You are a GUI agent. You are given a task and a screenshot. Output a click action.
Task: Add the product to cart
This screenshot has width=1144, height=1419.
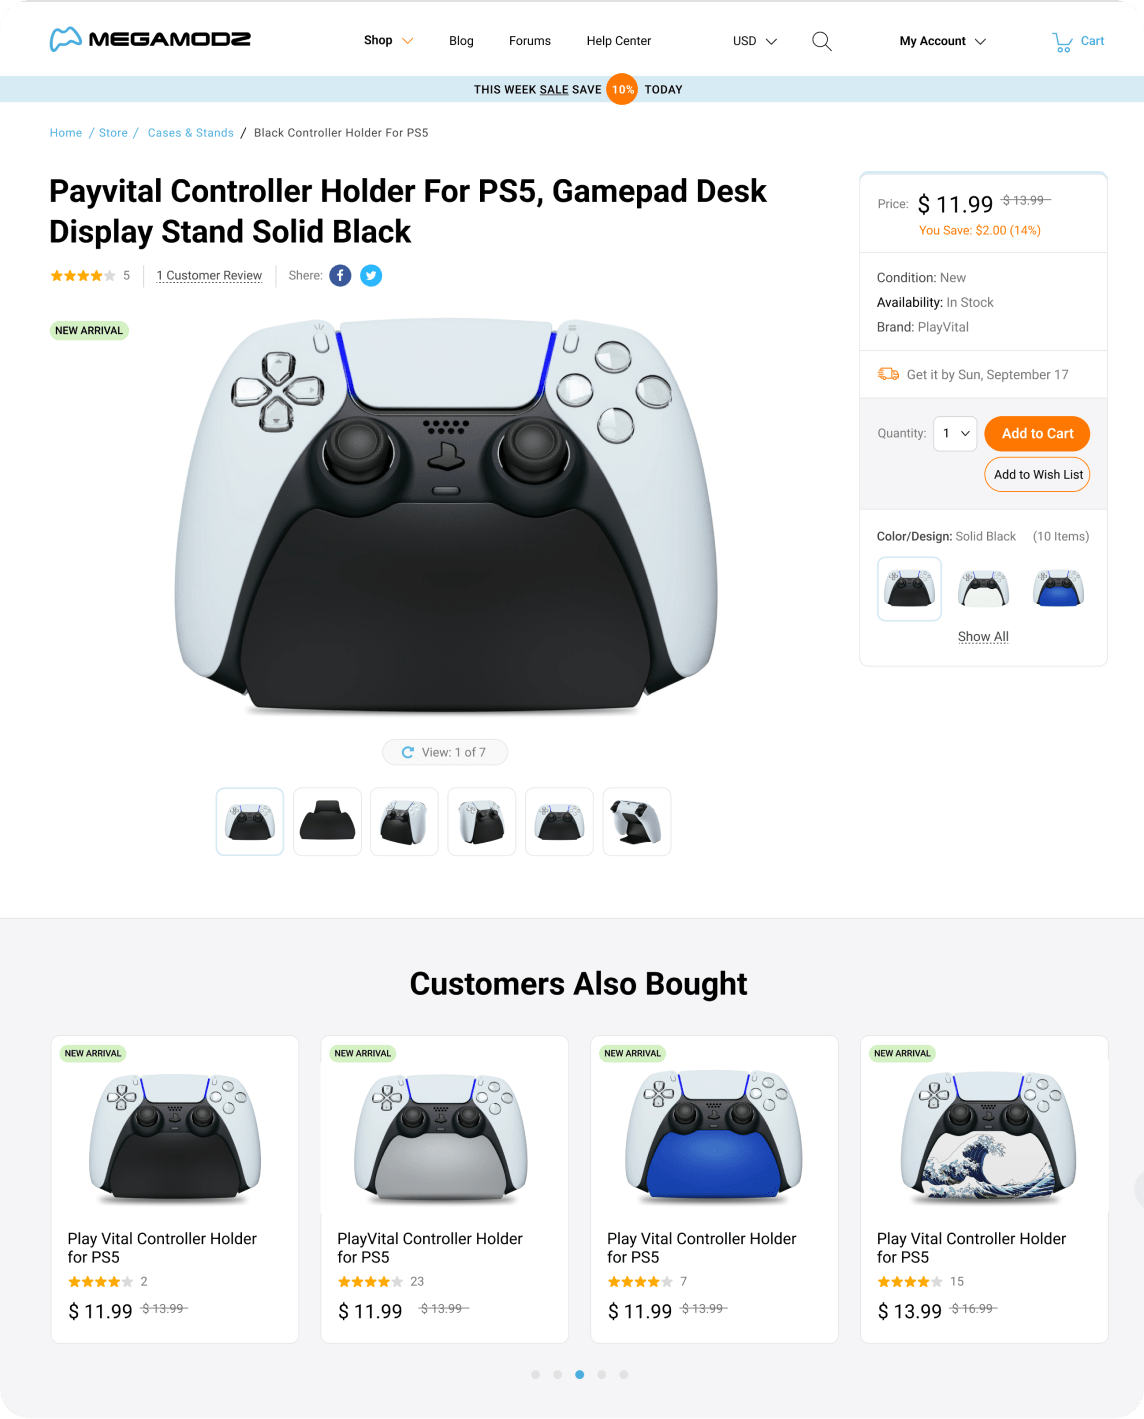click(x=1037, y=434)
